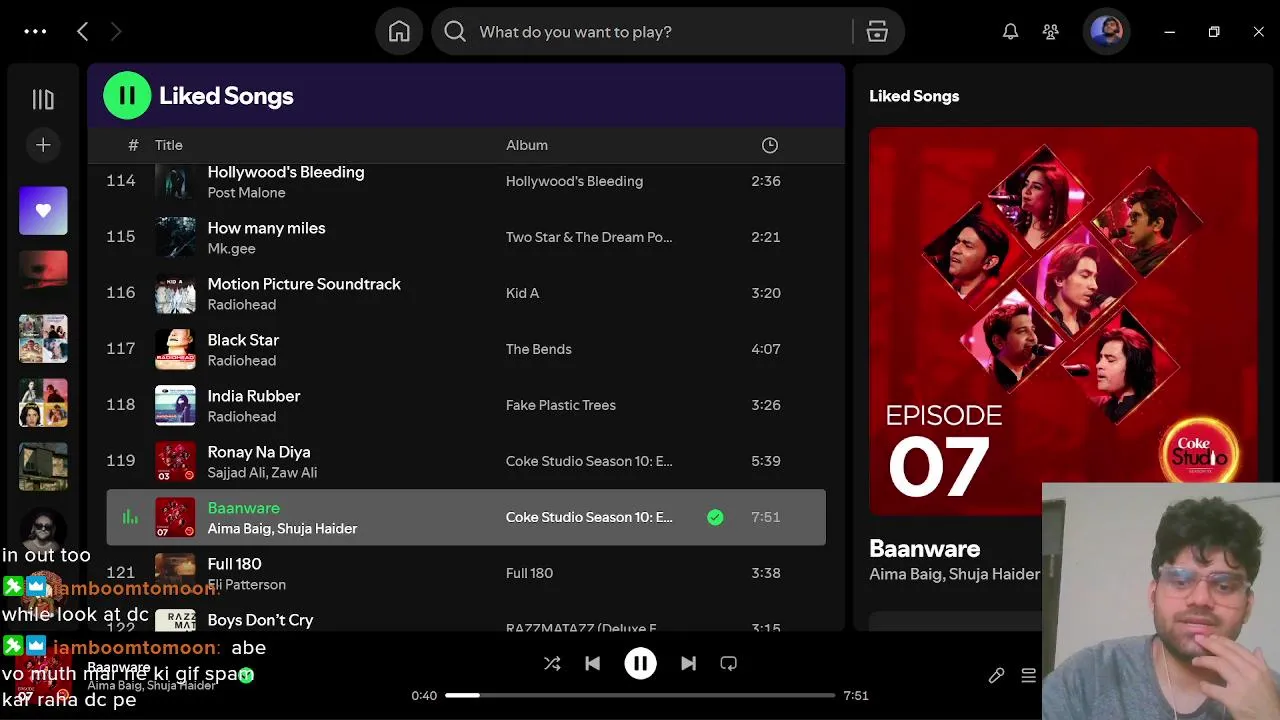Click duration 5:39 of Ronay Na Diya
Screen dimensions: 1280x720
(766, 461)
